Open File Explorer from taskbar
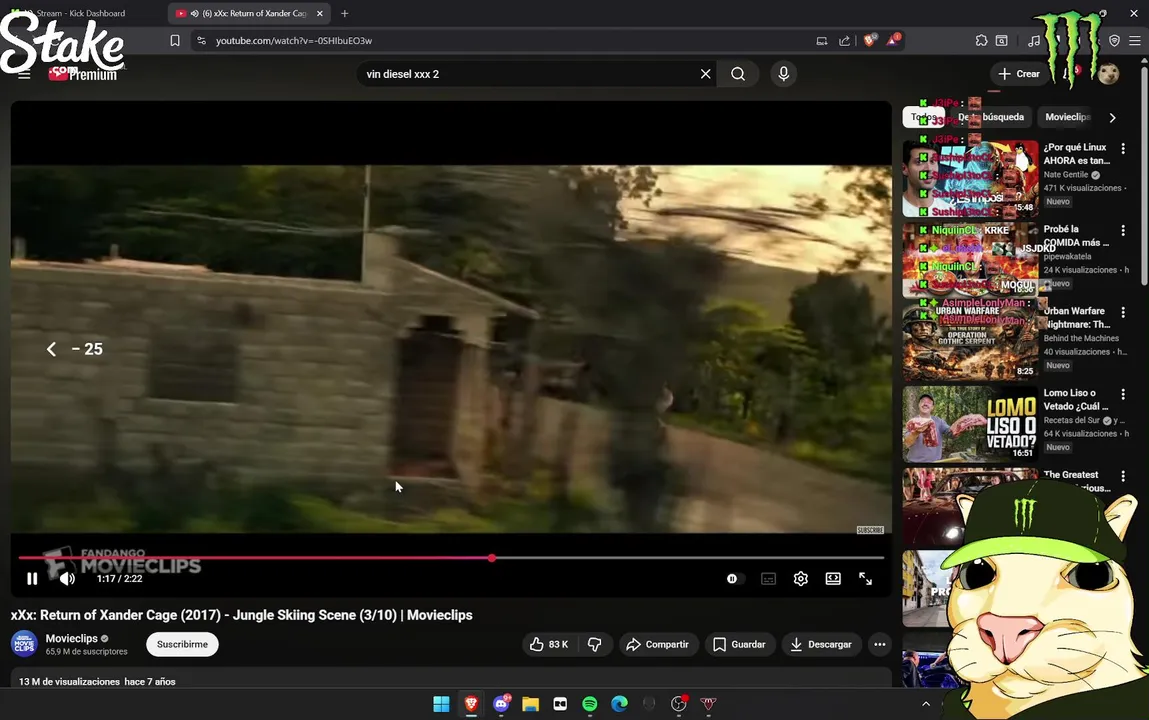1149x720 pixels. (x=531, y=704)
